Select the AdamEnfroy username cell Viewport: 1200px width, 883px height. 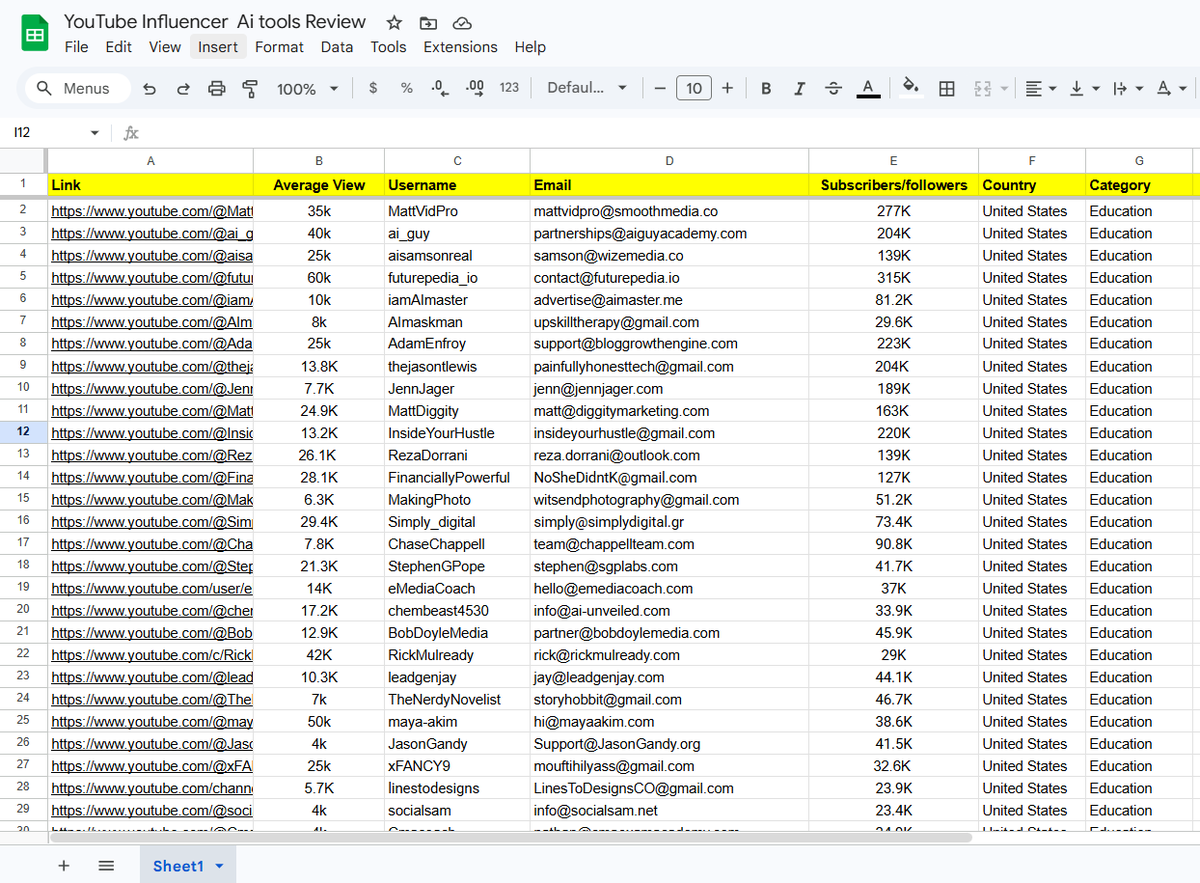(457, 344)
